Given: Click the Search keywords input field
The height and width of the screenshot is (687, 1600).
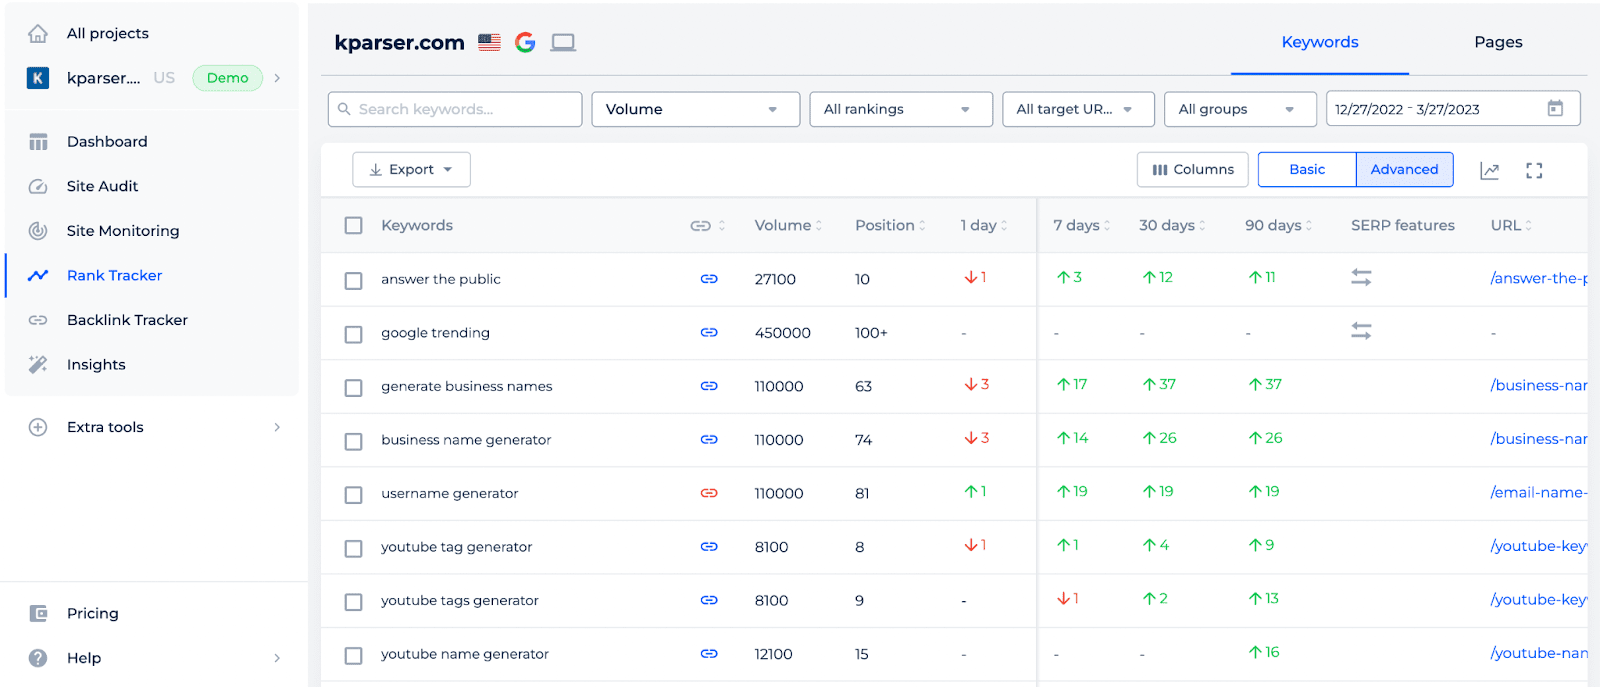Looking at the screenshot, I should tap(455, 109).
